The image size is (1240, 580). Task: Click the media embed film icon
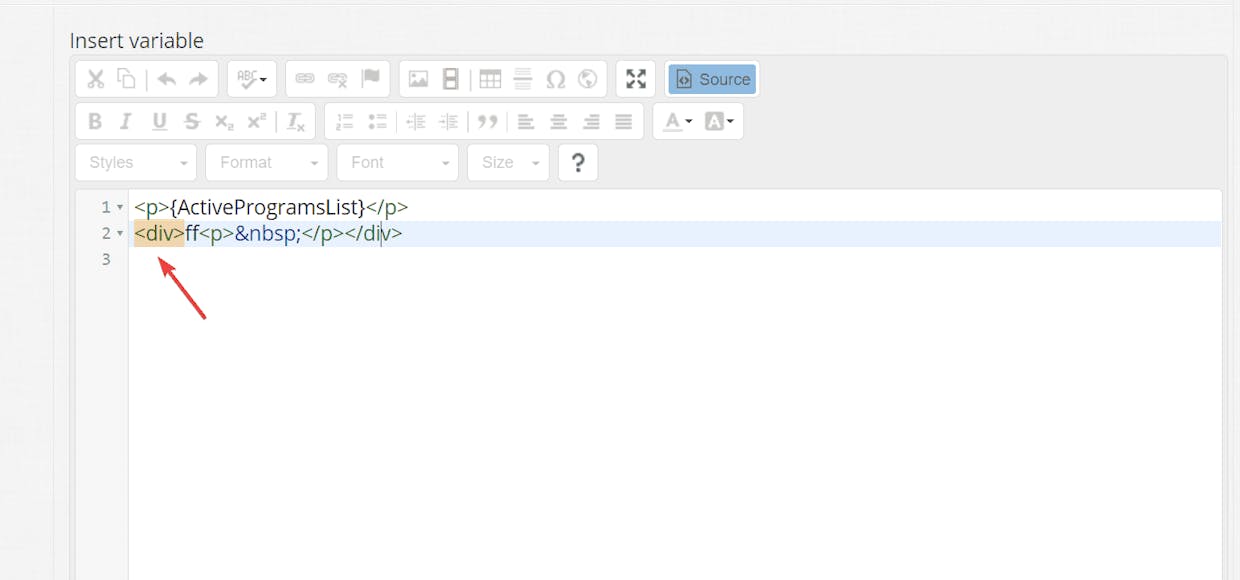451,79
